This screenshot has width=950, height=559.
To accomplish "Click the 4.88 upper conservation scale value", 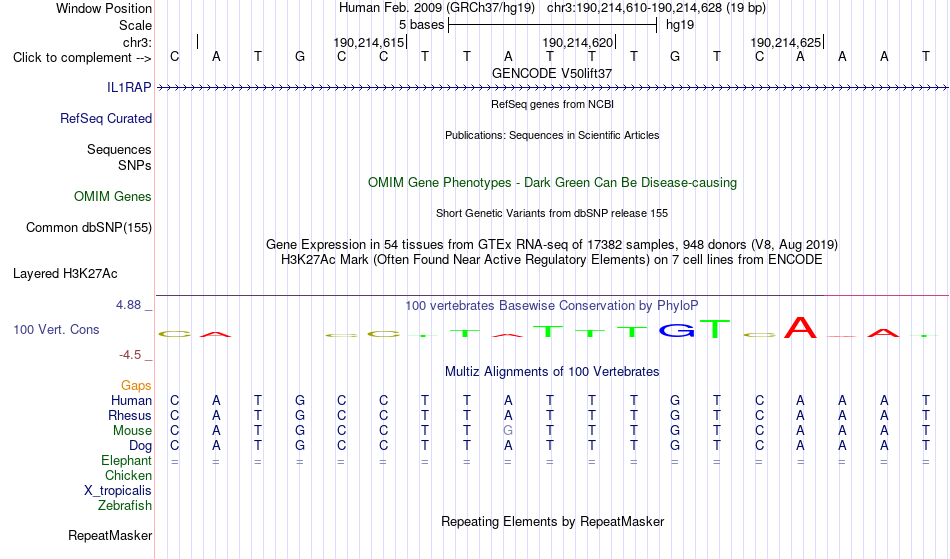I will tap(128, 305).
